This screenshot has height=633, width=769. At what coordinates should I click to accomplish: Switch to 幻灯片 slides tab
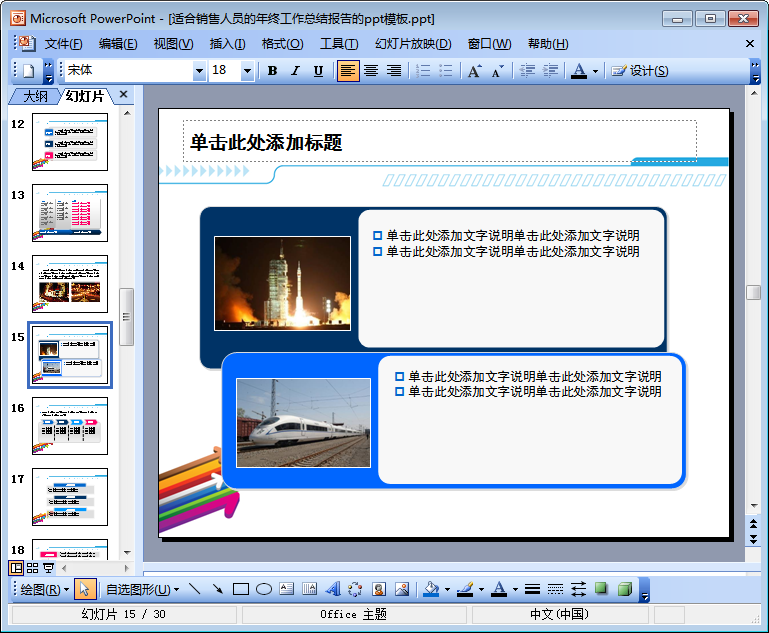click(x=84, y=96)
